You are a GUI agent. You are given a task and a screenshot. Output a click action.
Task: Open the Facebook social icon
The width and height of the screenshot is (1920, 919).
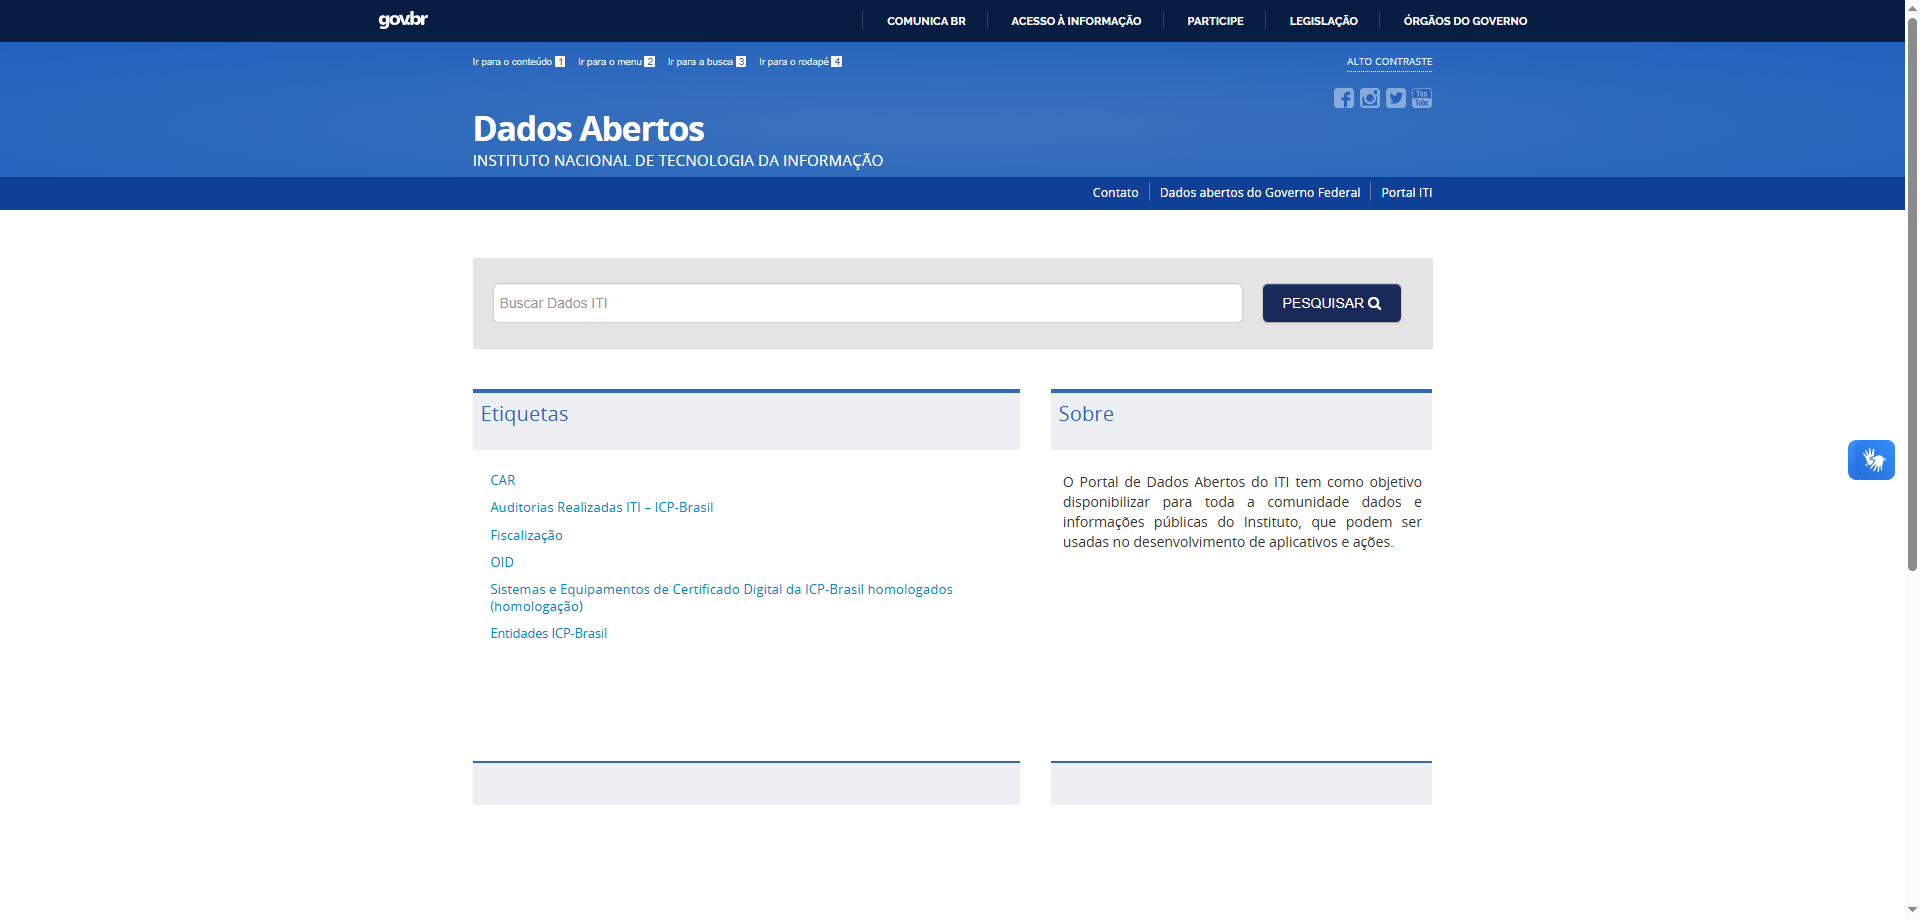[1343, 98]
